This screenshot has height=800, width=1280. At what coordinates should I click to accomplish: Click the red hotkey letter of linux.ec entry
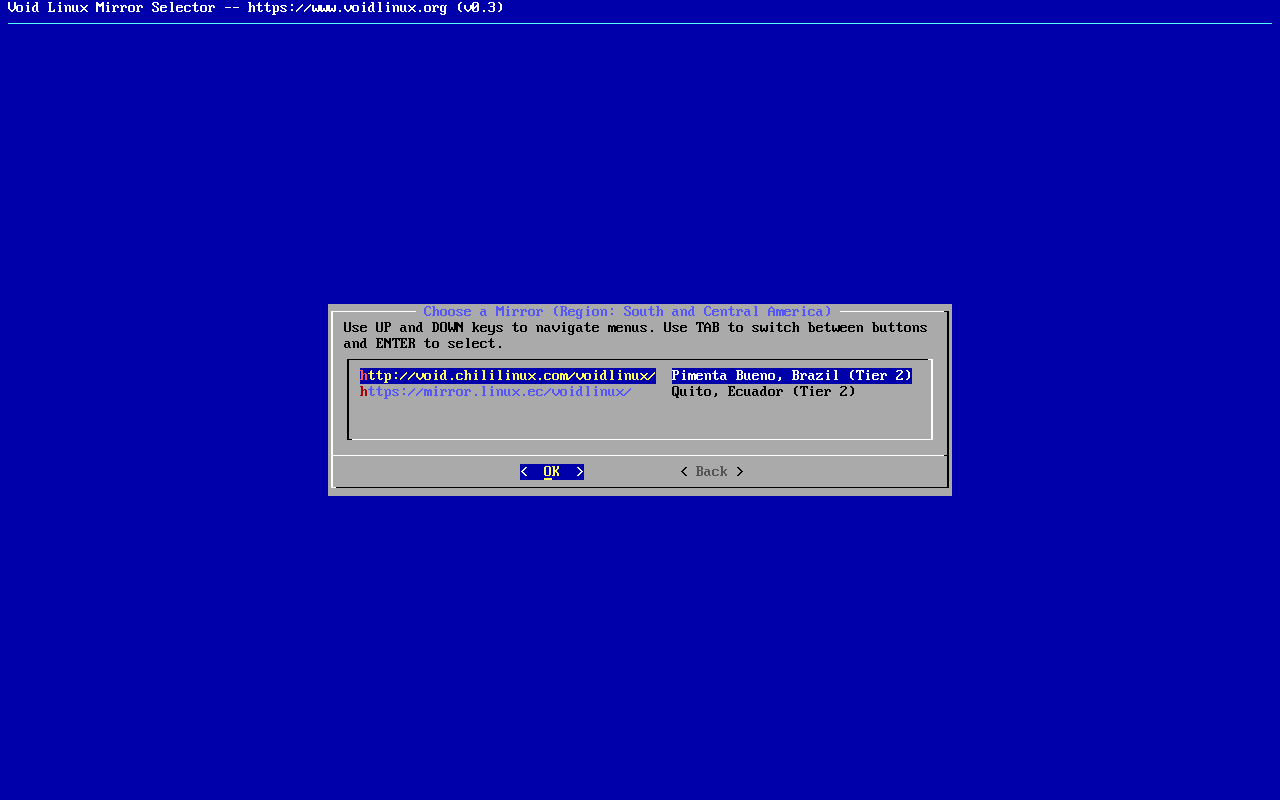click(364, 392)
